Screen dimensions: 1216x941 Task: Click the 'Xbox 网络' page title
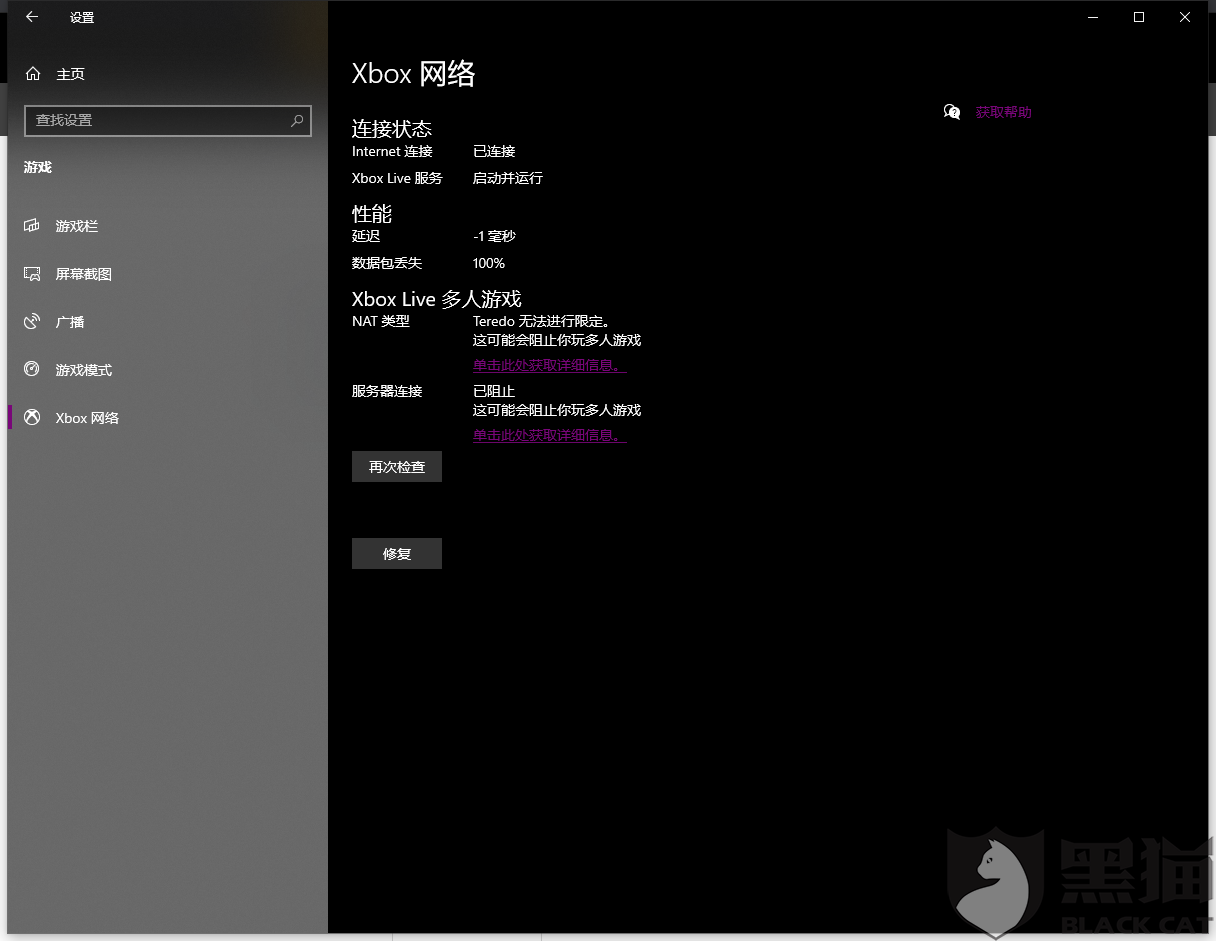pos(414,74)
